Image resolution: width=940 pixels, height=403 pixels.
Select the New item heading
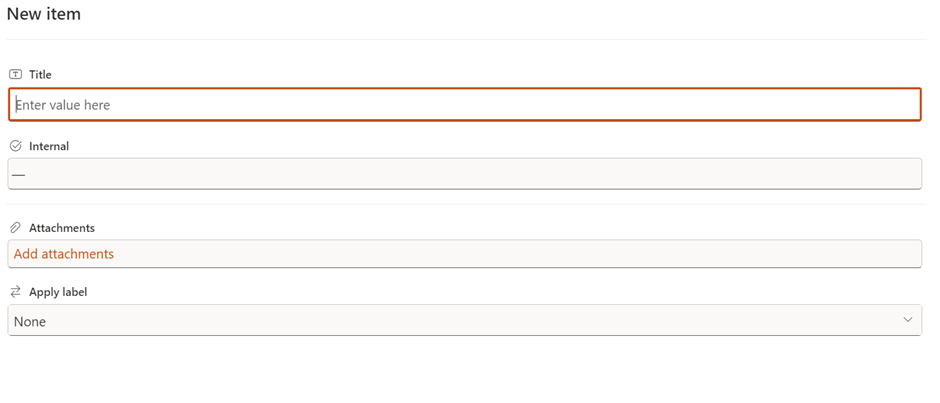pyautogui.click(x=44, y=14)
